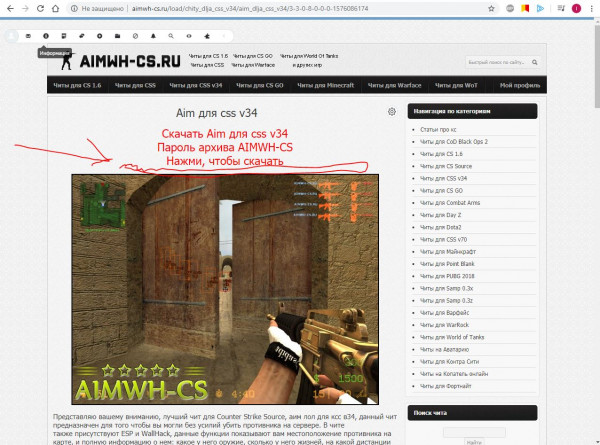
Task: Open the game screenshot image
Action: [225, 289]
